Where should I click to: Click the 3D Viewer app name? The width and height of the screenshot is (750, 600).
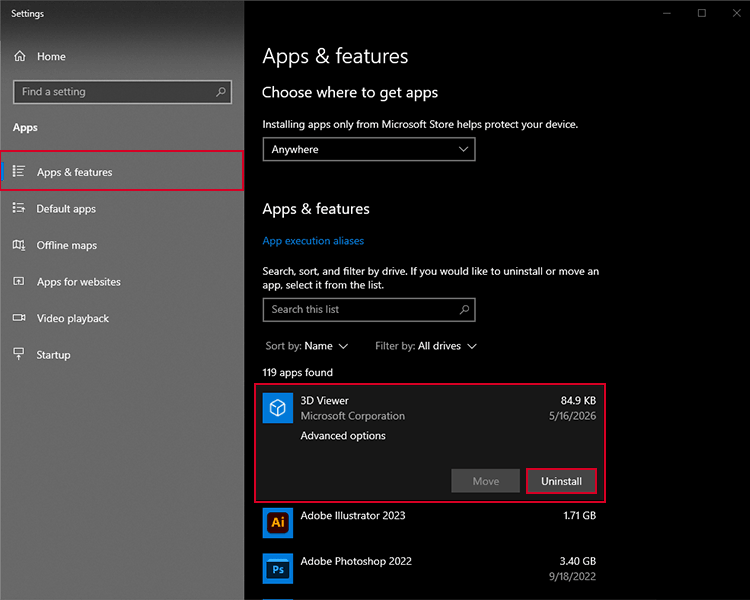point(324,400)
